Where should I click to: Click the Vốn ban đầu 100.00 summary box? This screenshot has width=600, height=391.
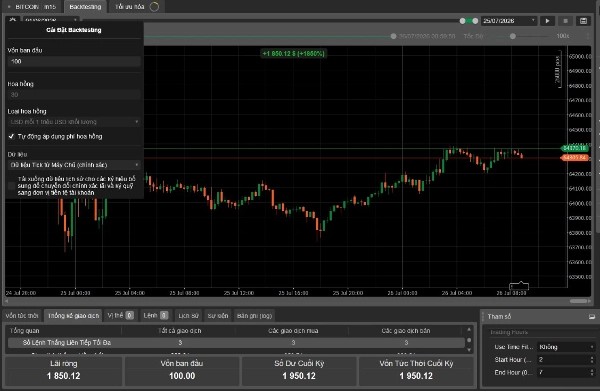point(182,370)
